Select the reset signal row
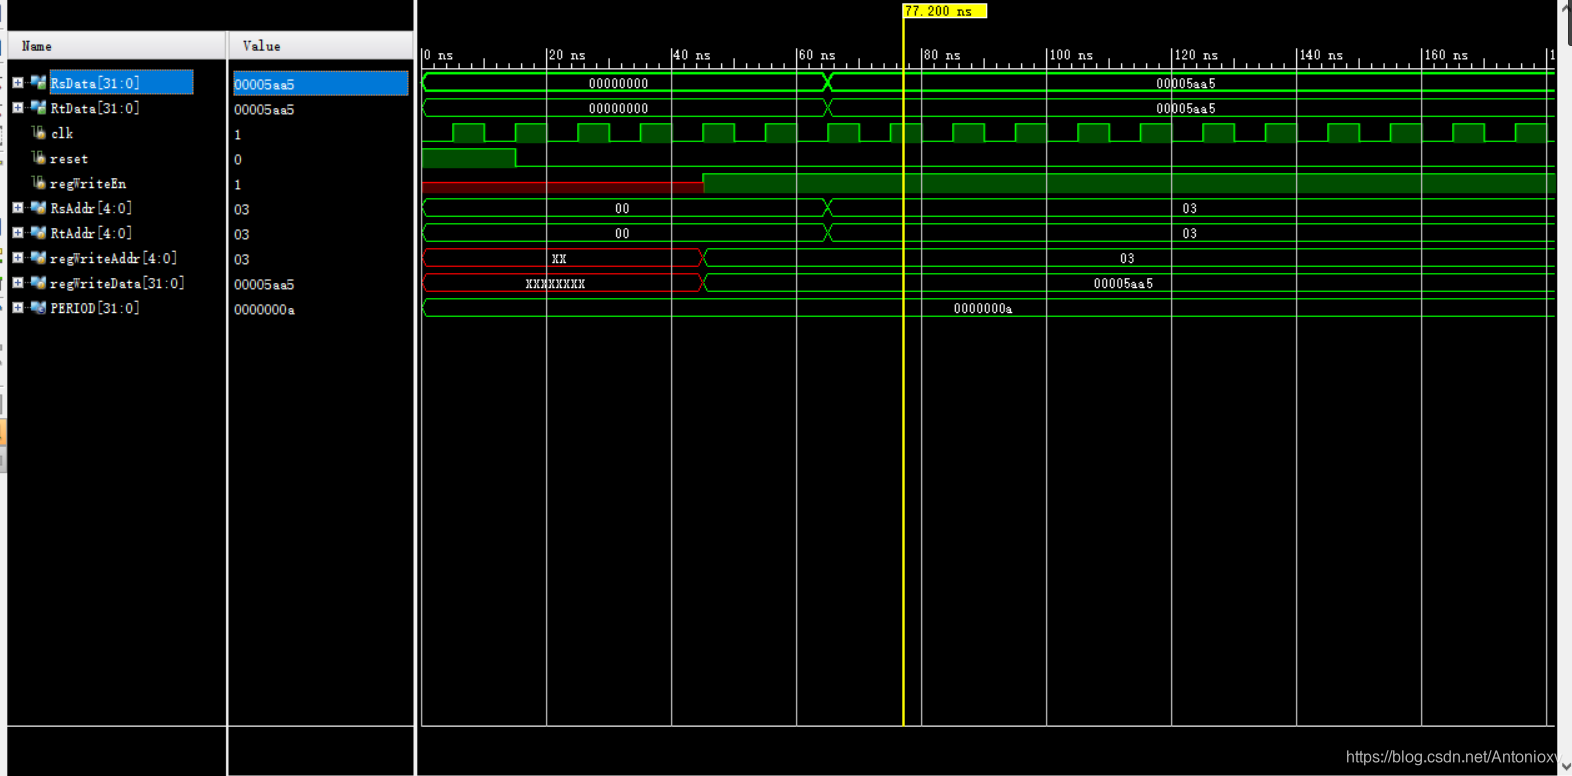 [x=69, y=158]
